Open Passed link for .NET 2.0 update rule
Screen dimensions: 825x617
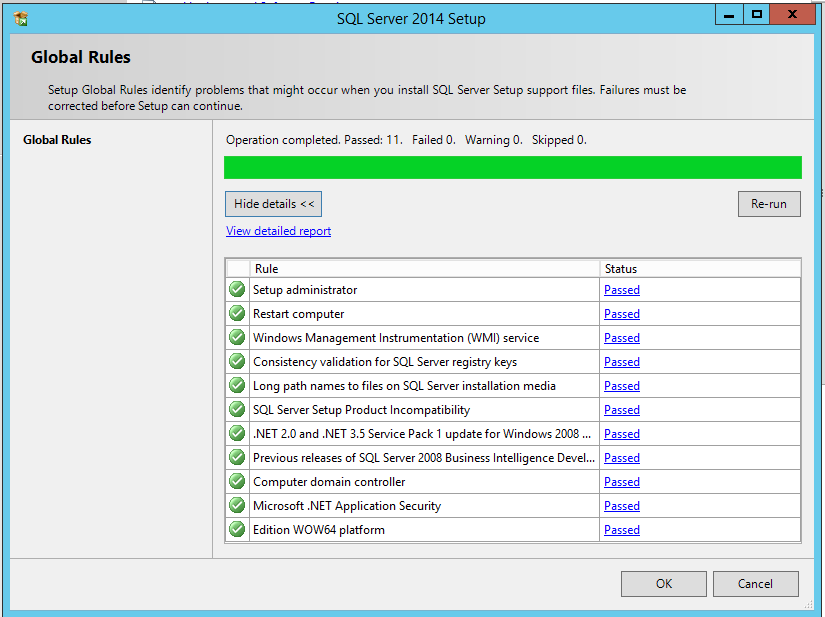(622, 434)
